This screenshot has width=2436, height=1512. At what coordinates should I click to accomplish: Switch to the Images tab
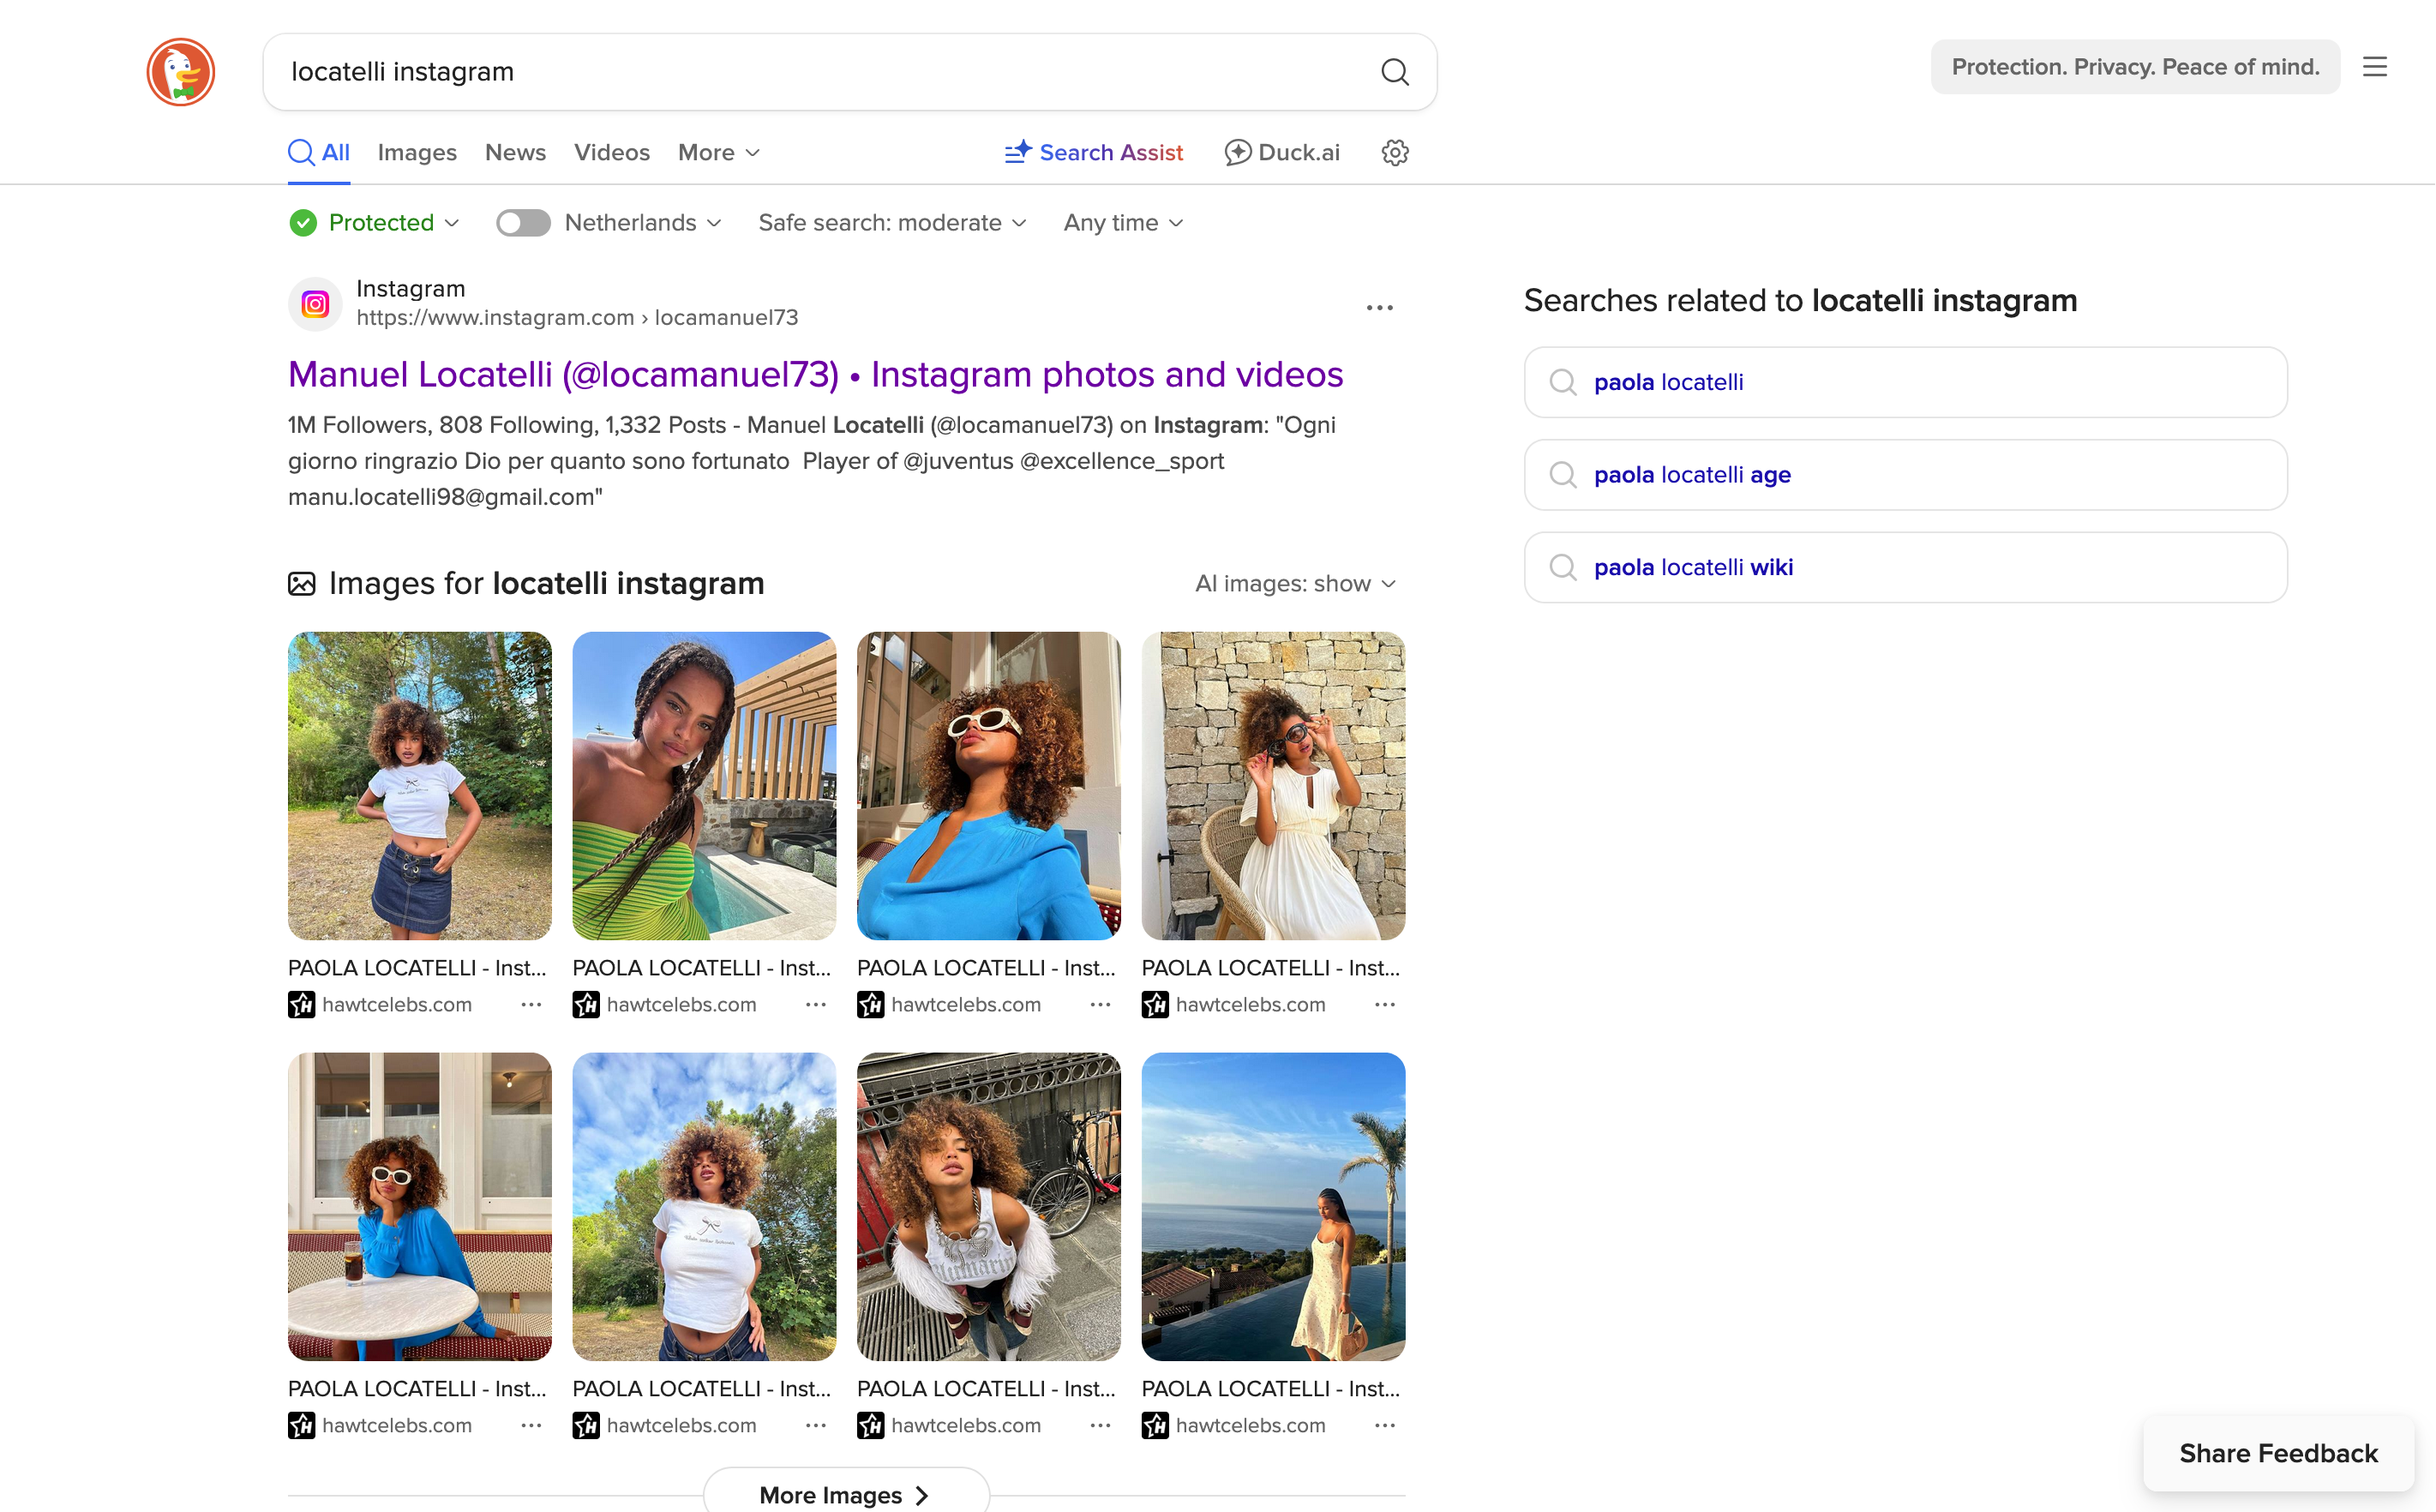(x=416, y=152)
